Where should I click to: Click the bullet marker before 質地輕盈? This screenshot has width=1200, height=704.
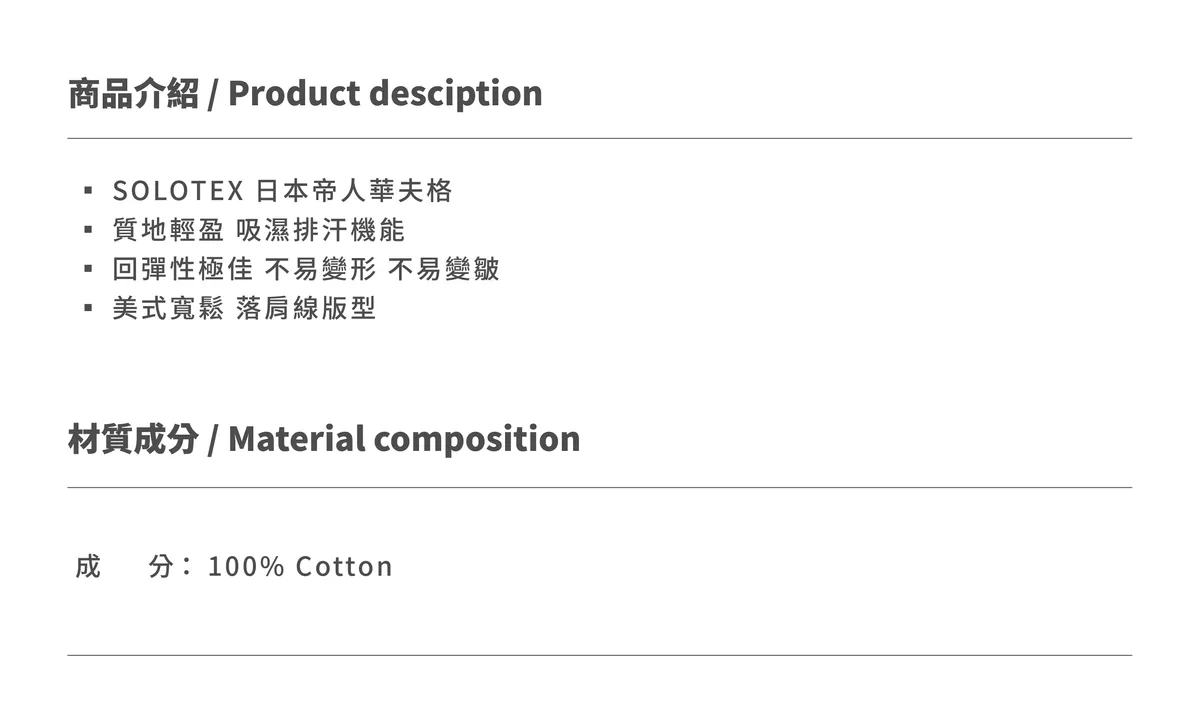pyautogui.click(x=88, y=230)
